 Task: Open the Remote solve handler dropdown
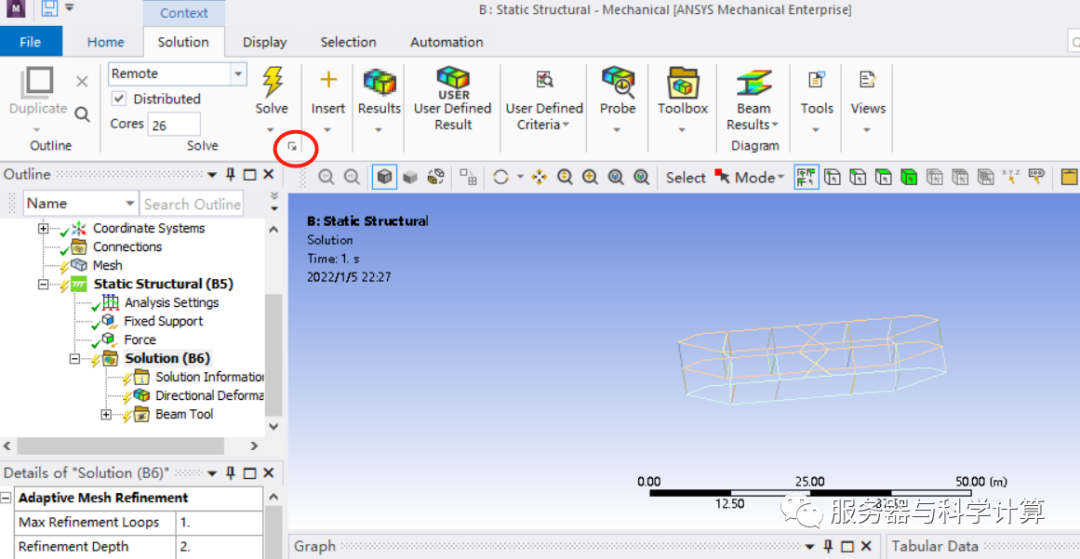[x=238, y=74]
